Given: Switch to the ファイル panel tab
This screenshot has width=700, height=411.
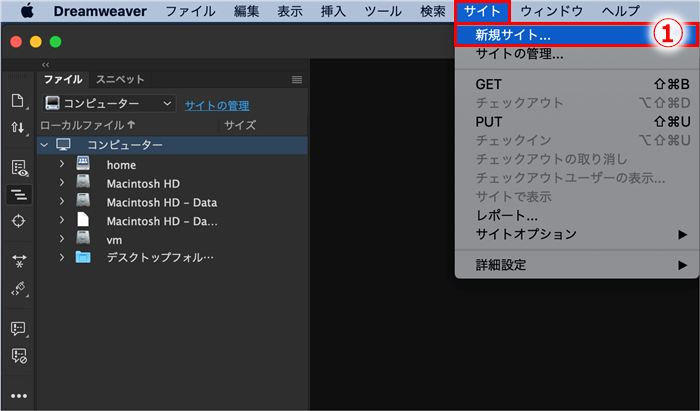Looking at the screenshot, I should (63, 79).
